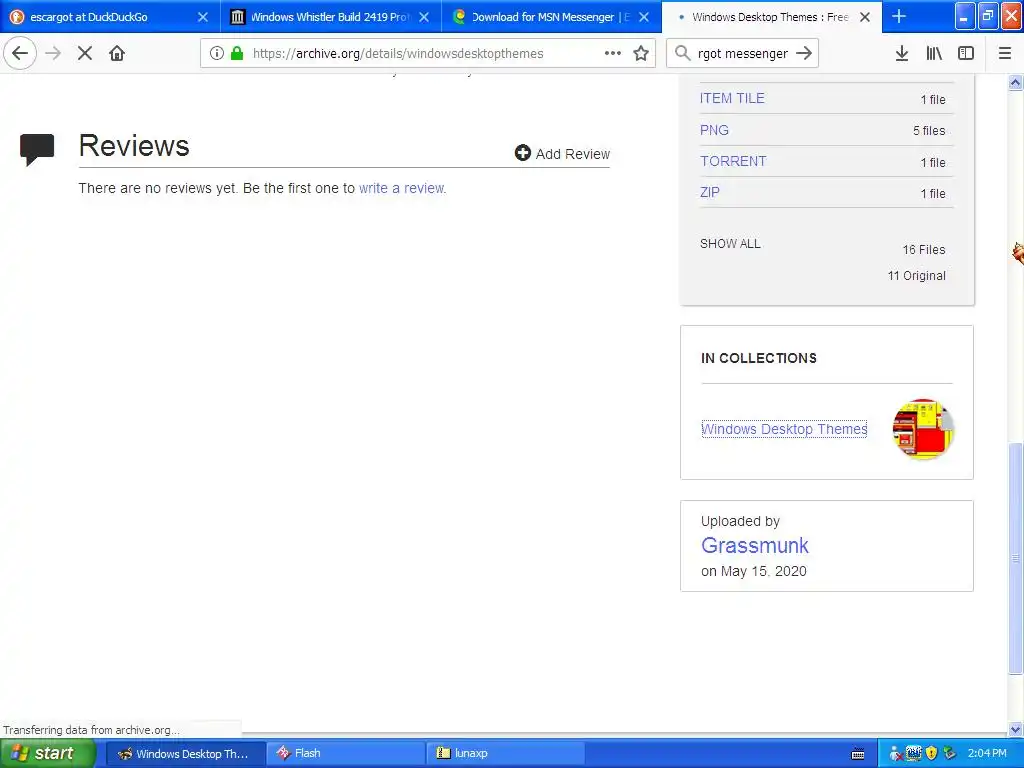The image size is (1024, 768).
Task: Open the downloads panel
Action: coord(902,53)
